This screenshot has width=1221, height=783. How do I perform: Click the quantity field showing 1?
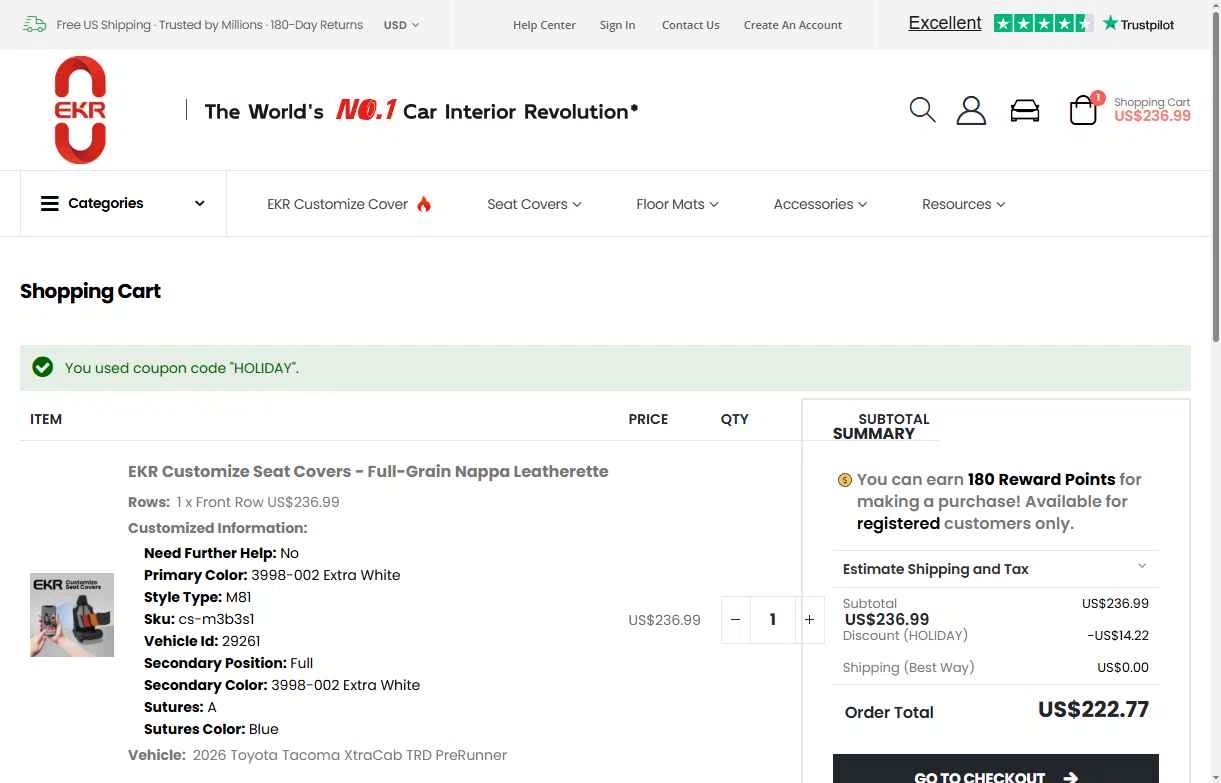772,620
